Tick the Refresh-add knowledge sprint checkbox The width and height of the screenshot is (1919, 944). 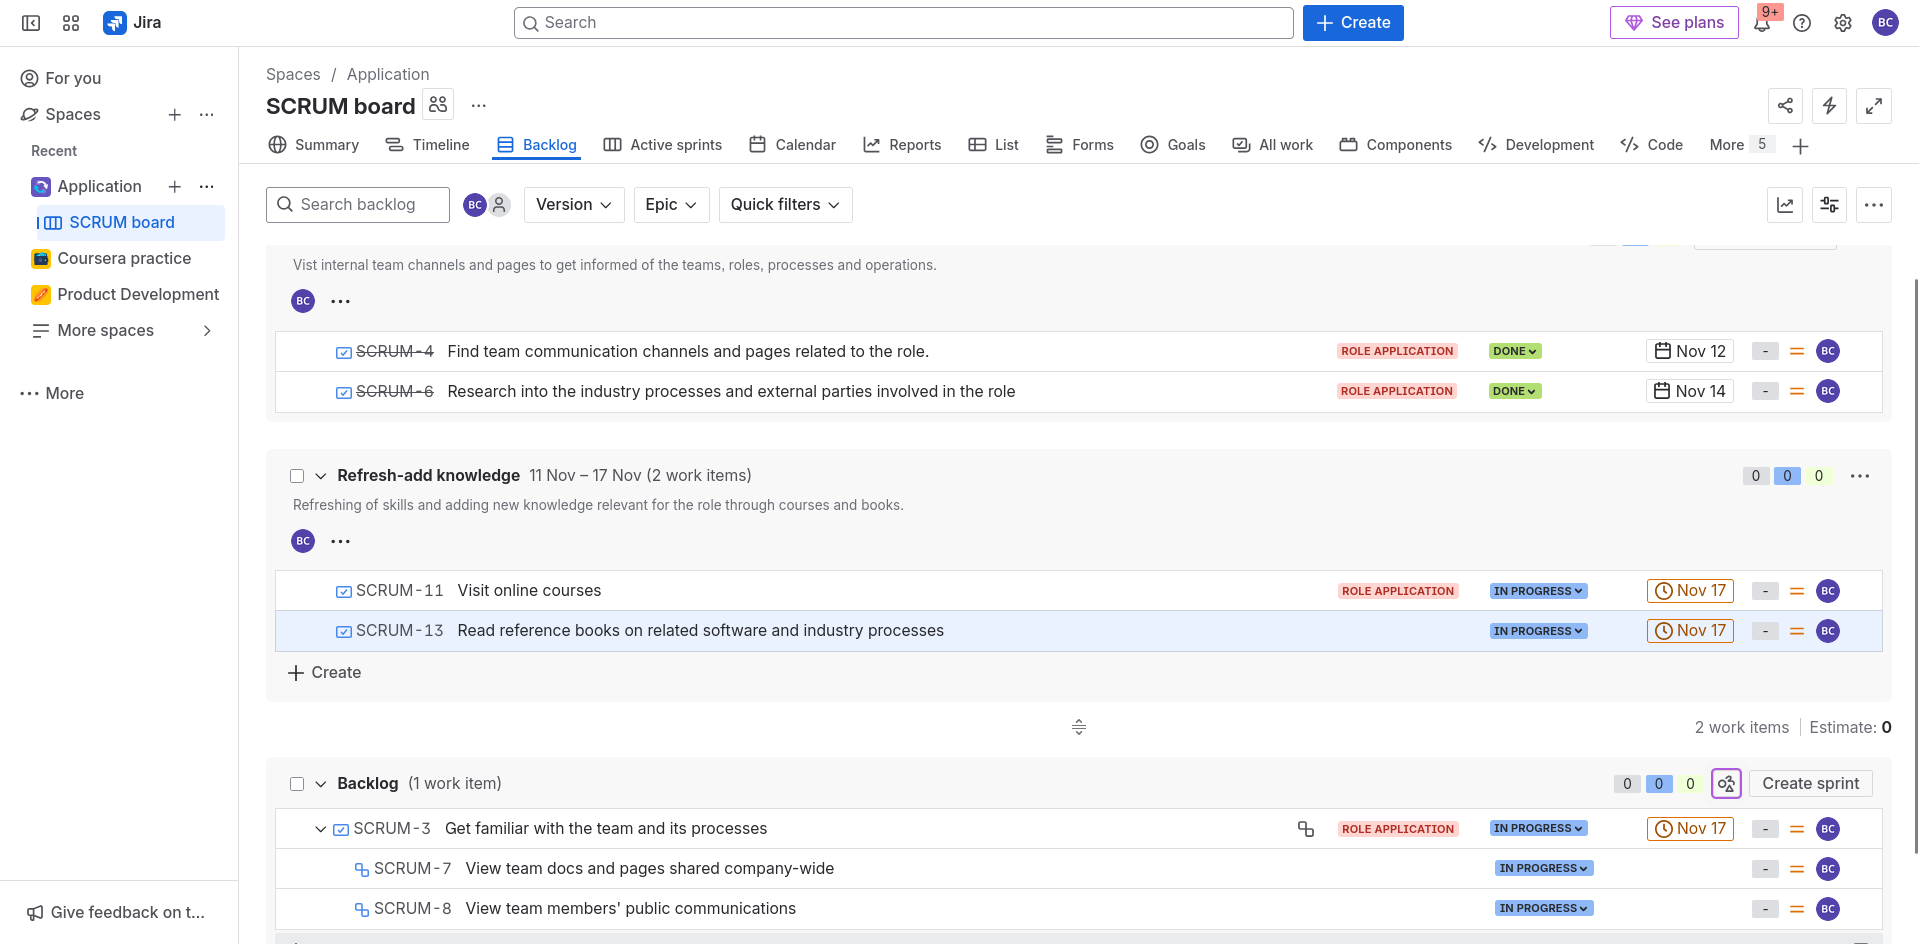[297, 476]
